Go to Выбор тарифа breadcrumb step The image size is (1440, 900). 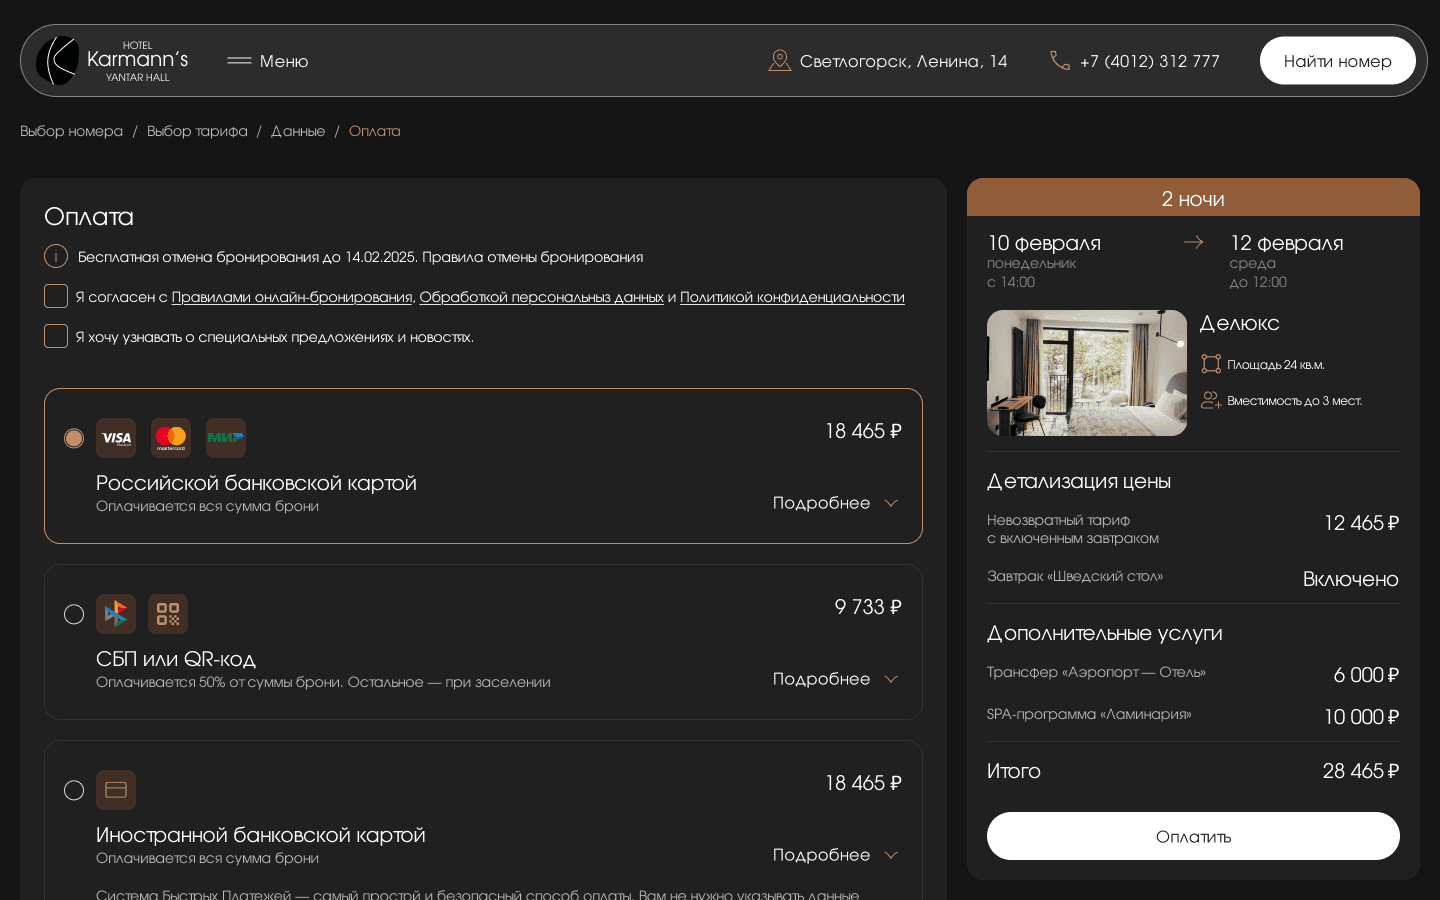point(197,131)
